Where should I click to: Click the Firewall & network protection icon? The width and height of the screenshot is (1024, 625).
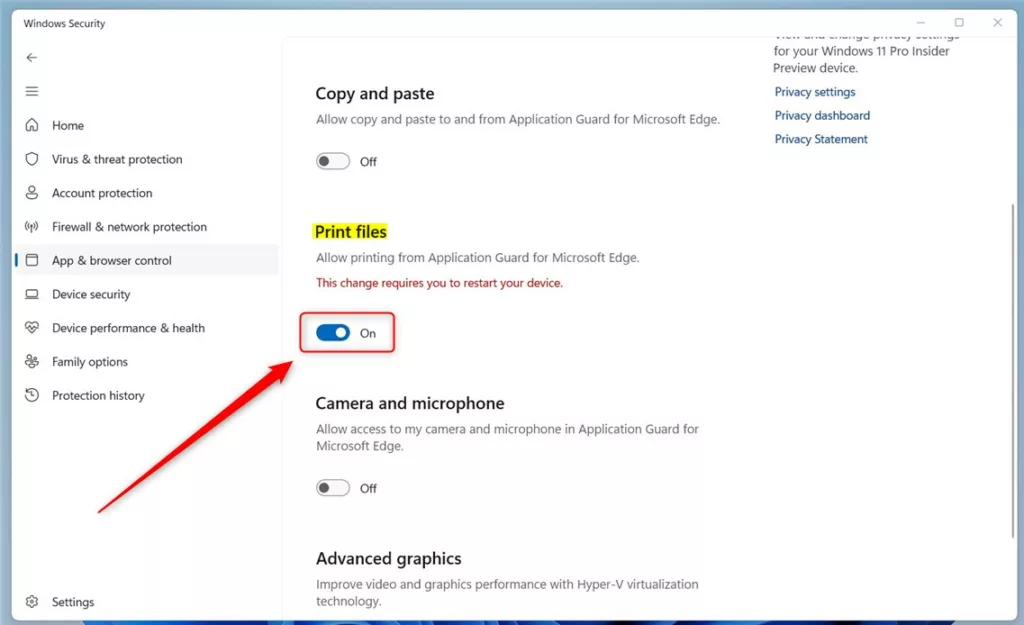(x=32, y=227)
